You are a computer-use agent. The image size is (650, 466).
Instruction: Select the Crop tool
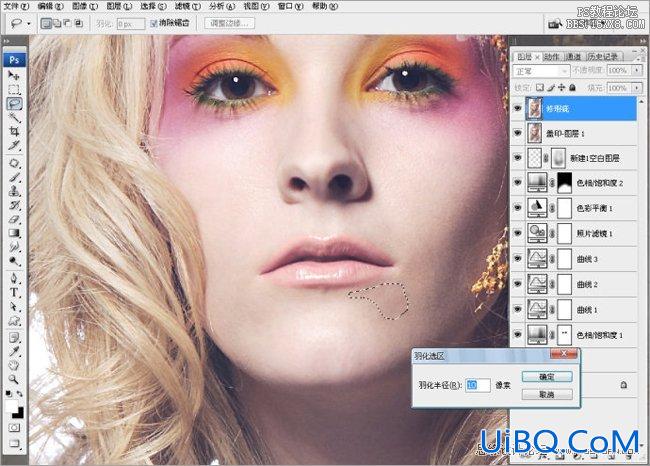[x=14, y=131]
